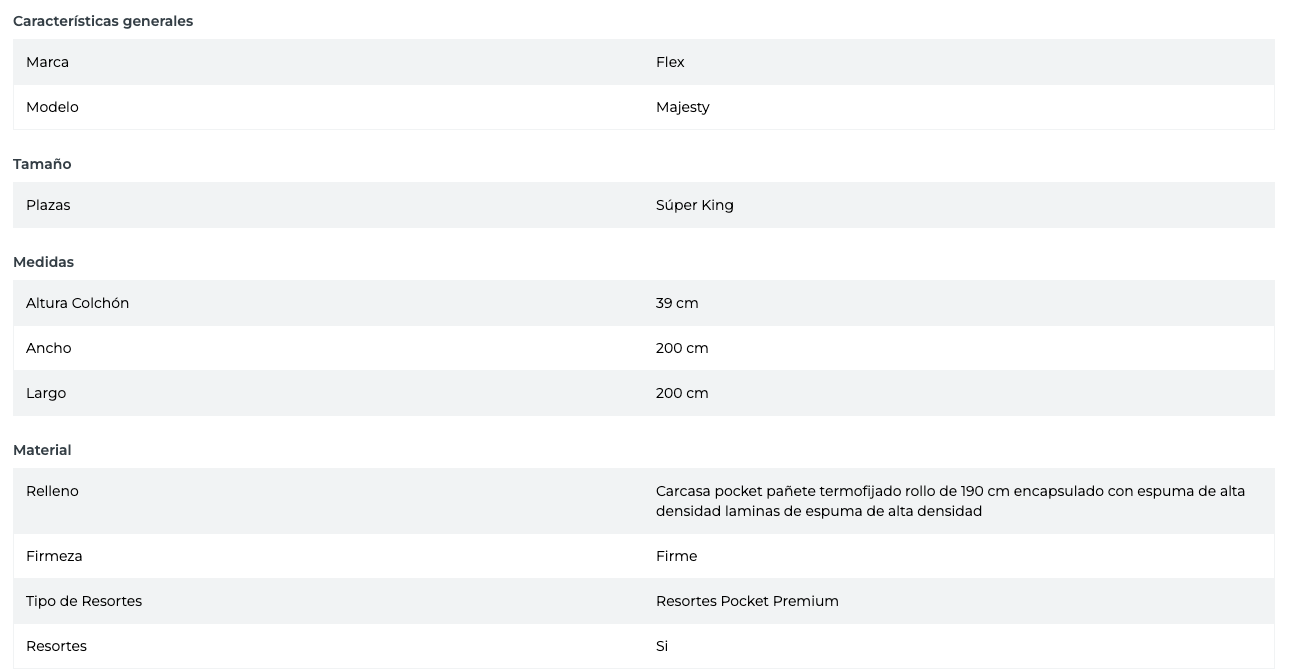1295x670 pixels.
Task: Select the "Súper King" size value
Action: 694,205
